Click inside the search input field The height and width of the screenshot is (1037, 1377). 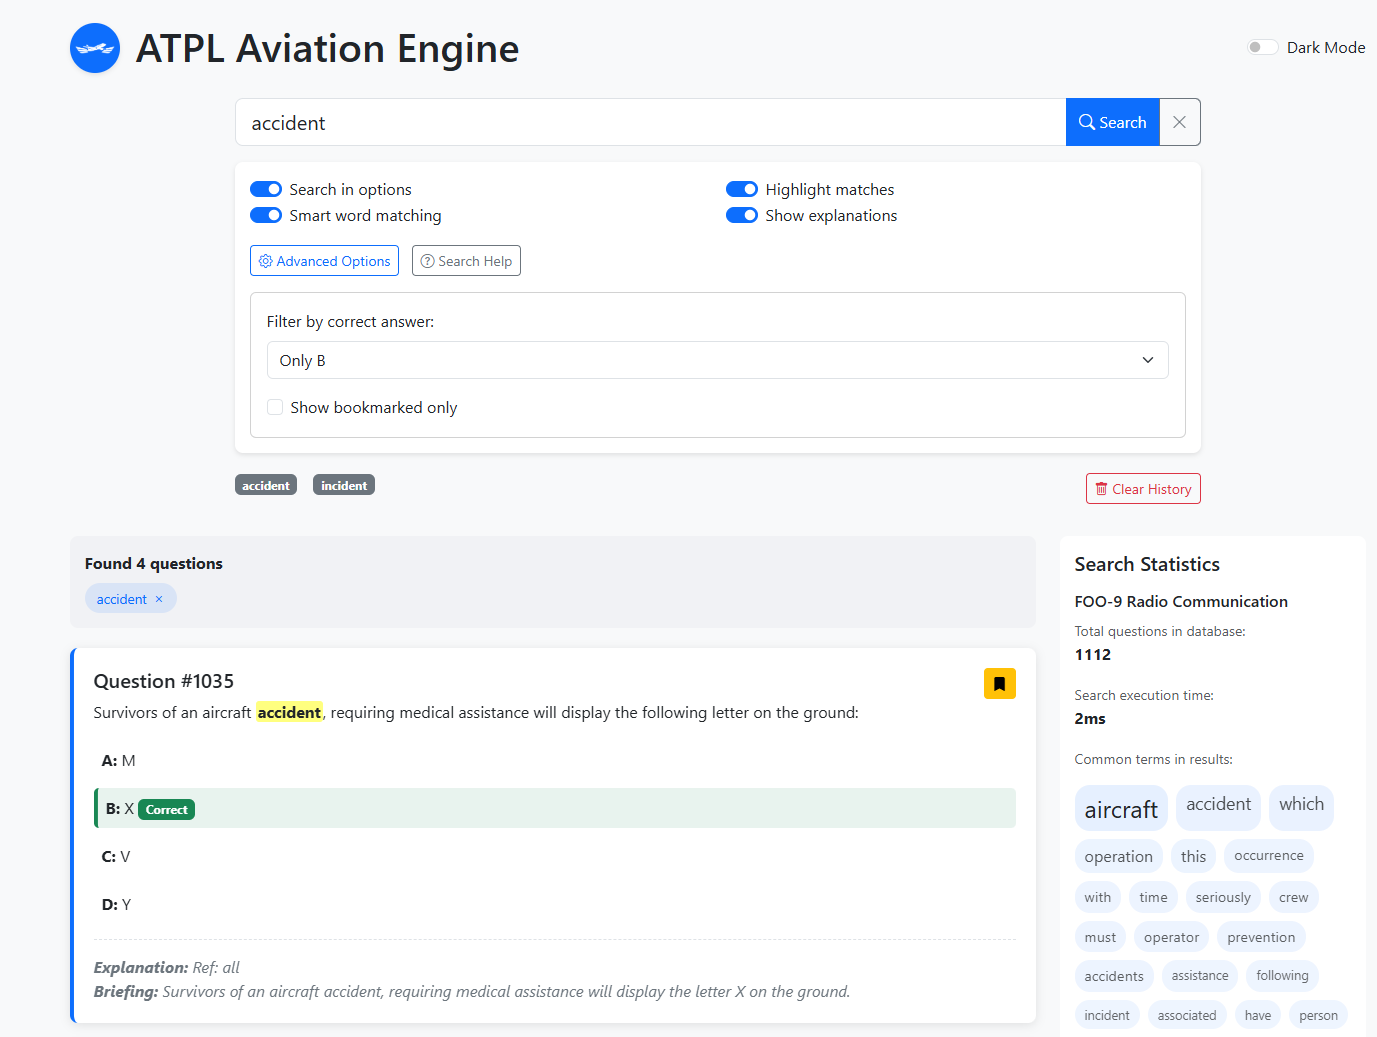[x=650, y=121]
